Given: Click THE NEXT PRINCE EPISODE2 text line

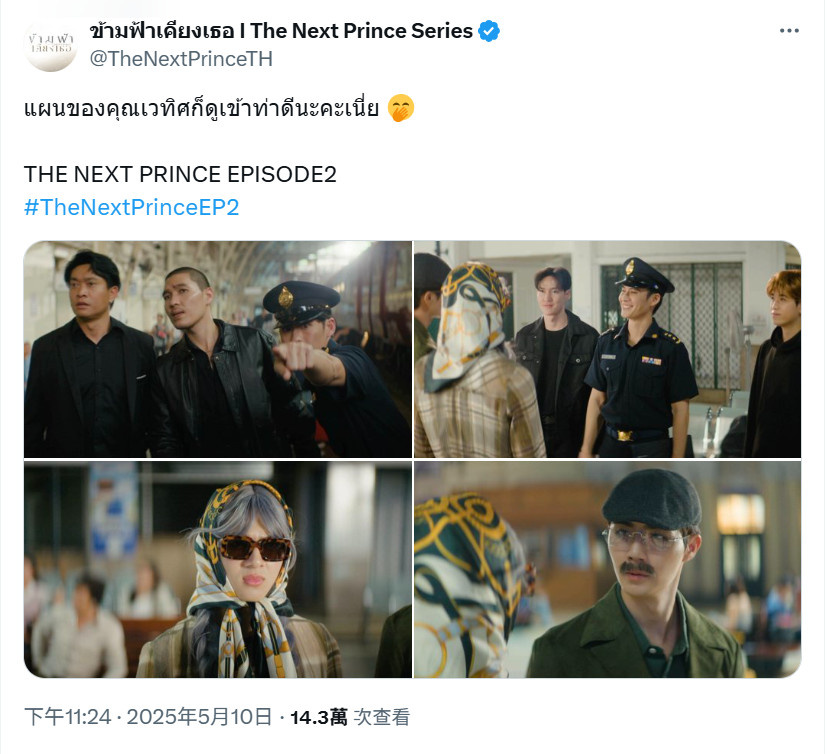Looking at the screenshot, I should click(180, 175).
